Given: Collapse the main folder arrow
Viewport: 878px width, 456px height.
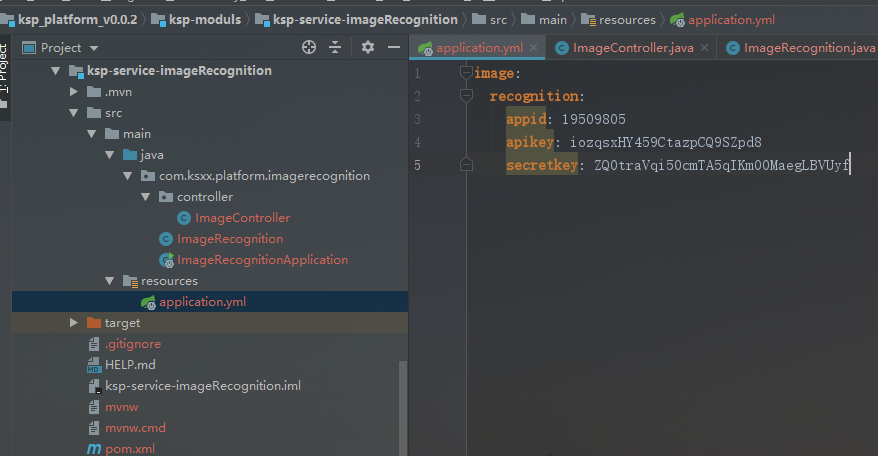Looking at the screenshot, I should 91,134.
